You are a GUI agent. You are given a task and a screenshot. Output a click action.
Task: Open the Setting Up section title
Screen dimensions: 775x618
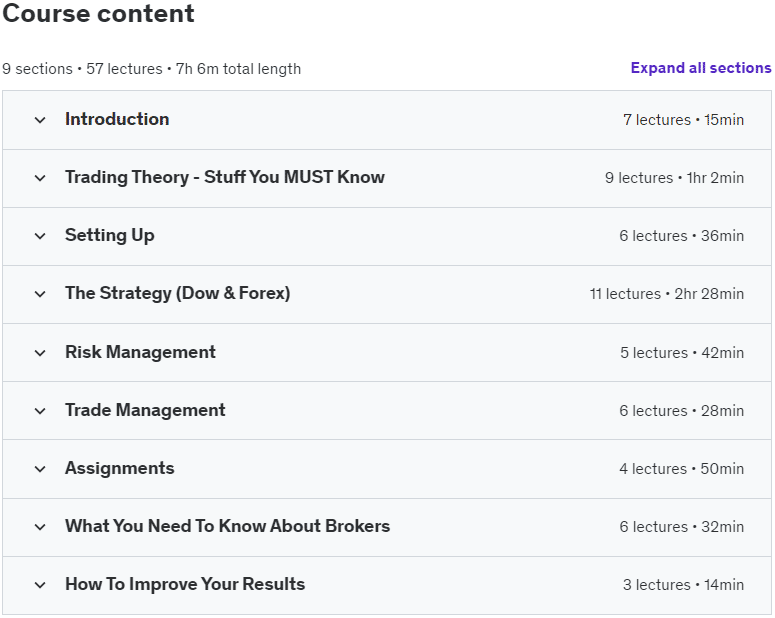click(110, 235)
